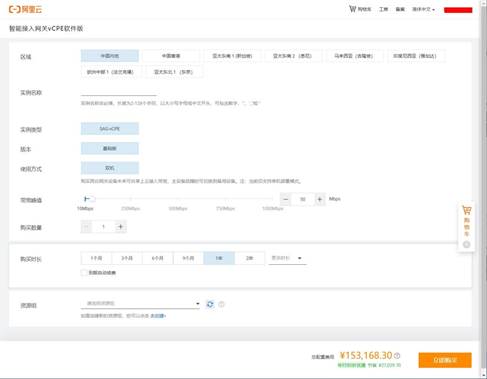Select the 中国香港 region option
487x379 pixels.
coord(171,56)
